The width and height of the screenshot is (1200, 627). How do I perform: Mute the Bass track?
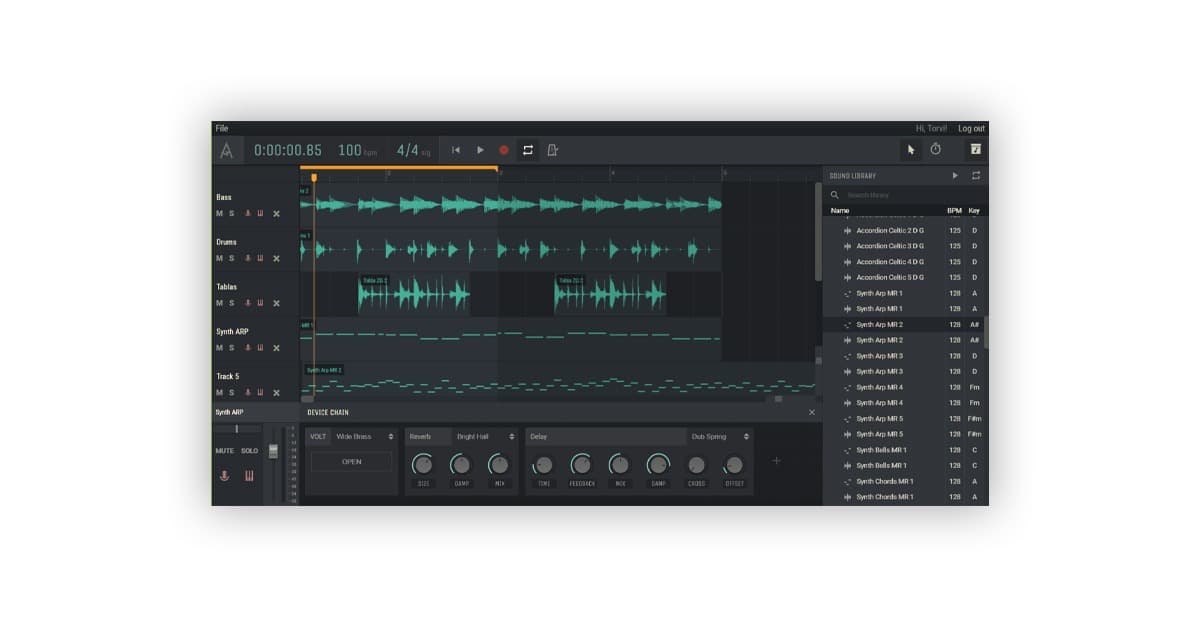pyautogui.click(x=219, y=214)
